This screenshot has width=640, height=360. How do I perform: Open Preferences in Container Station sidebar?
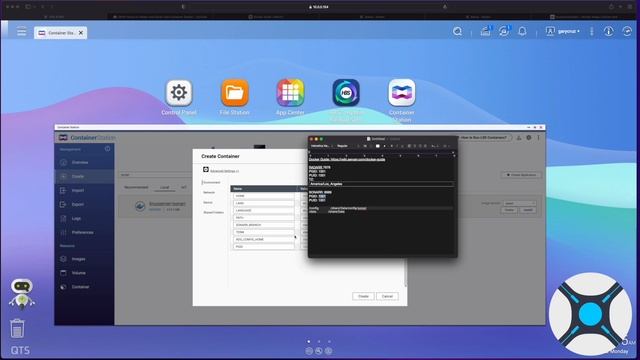pos(84,232)
